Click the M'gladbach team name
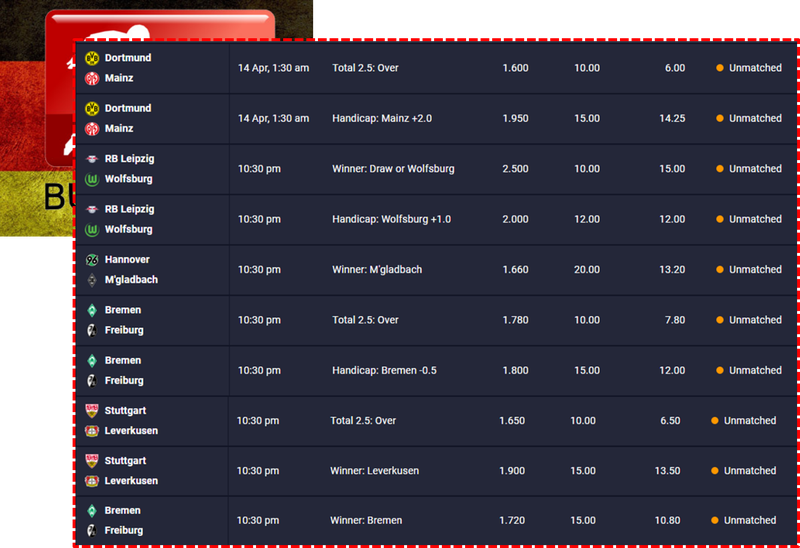The image size is (800, 548). tap(131, 280)
